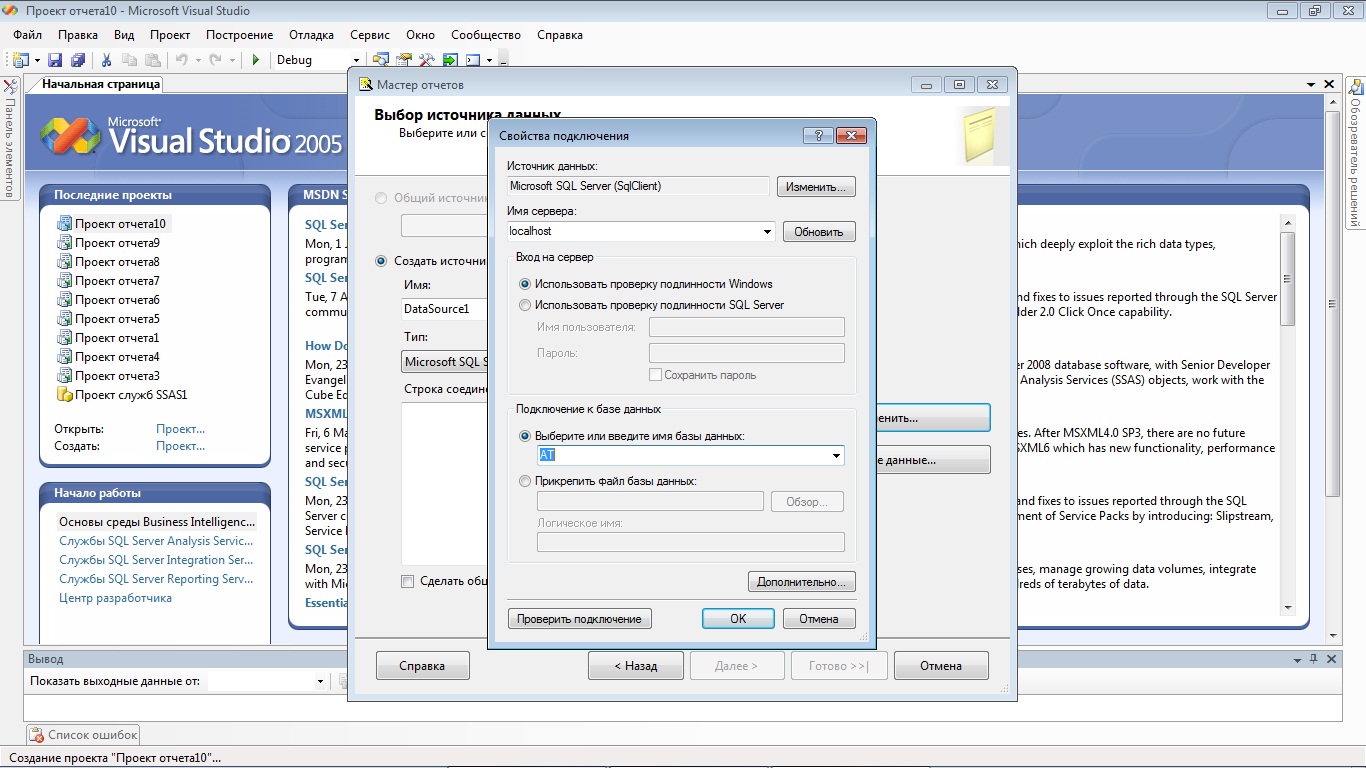The width and height of the screenshot is (1366, 768).
Task: Open the Правка menu
Action: pos(78,34)
